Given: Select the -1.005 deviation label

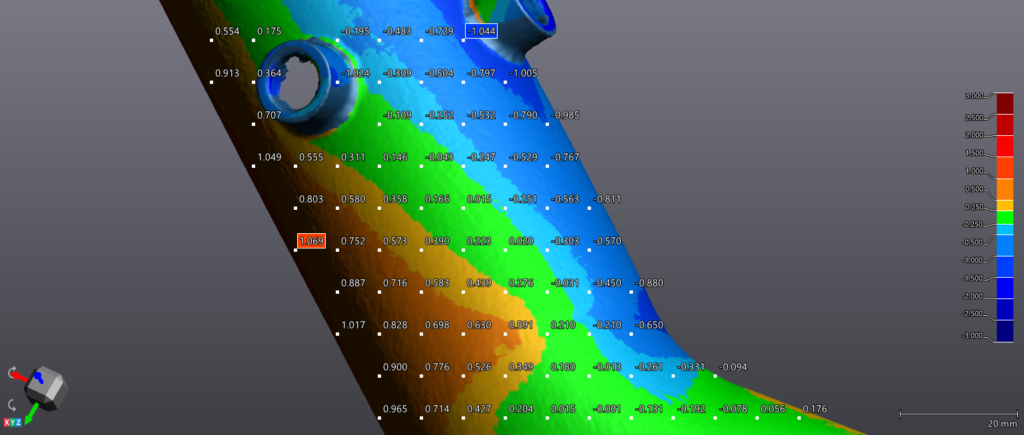Looking at the screenshot, I should pyautogui.click(x=523, y=73).
